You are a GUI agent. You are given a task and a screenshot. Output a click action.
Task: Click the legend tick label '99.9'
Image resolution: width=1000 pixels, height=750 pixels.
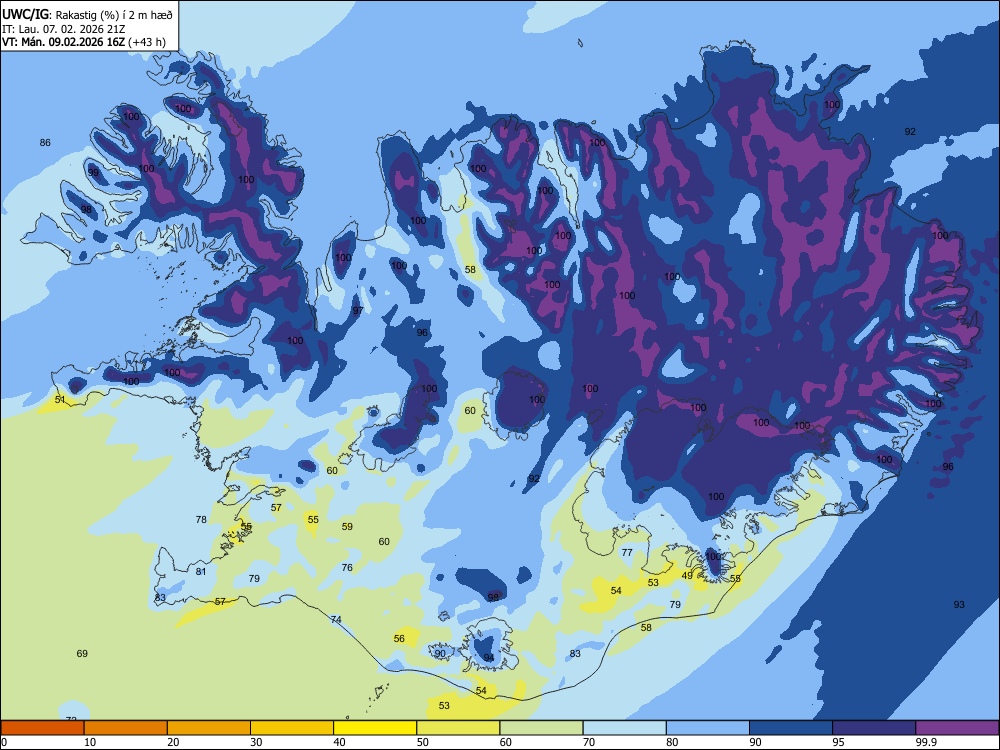click(x=925, y=742)
